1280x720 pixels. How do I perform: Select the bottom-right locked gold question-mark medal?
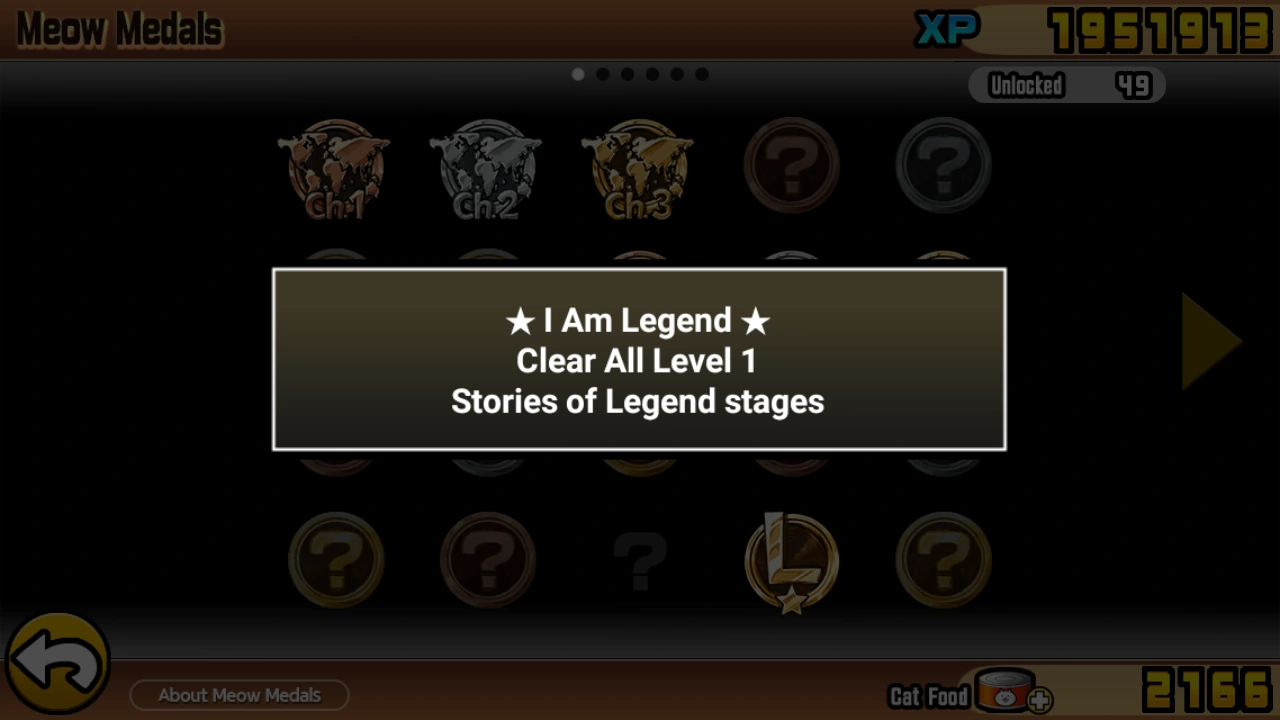coord(943,560)
